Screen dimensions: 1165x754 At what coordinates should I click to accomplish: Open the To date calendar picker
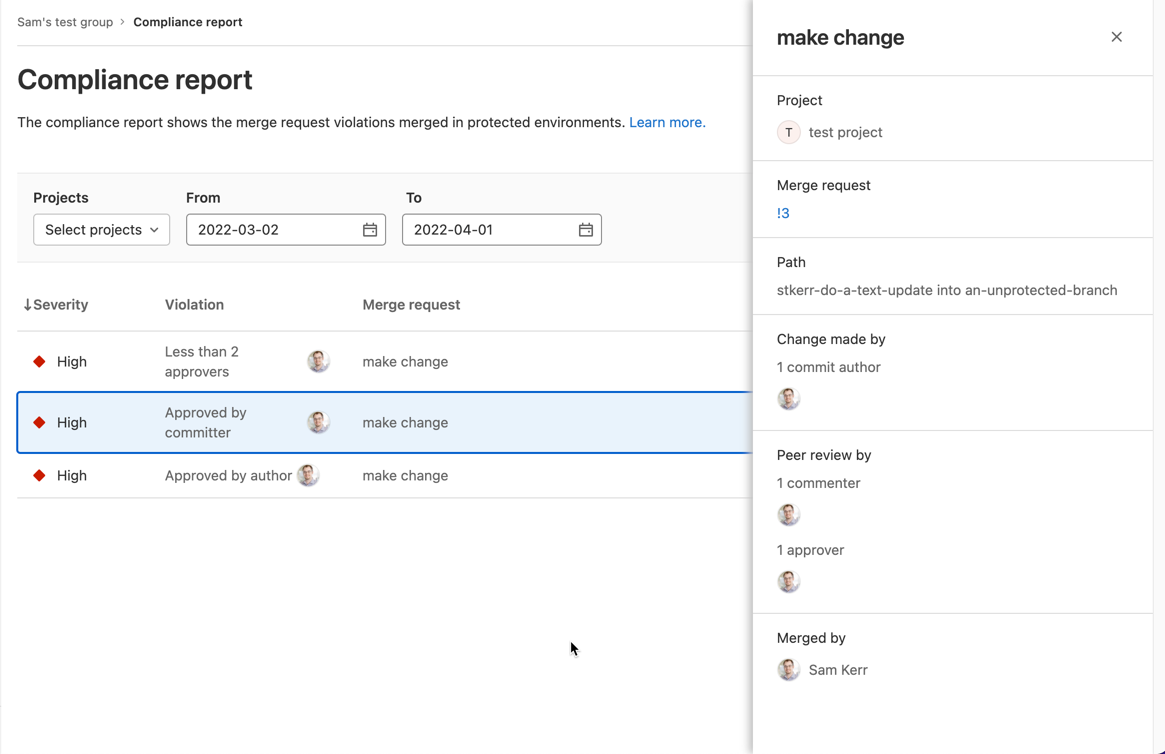click(585, 229)
